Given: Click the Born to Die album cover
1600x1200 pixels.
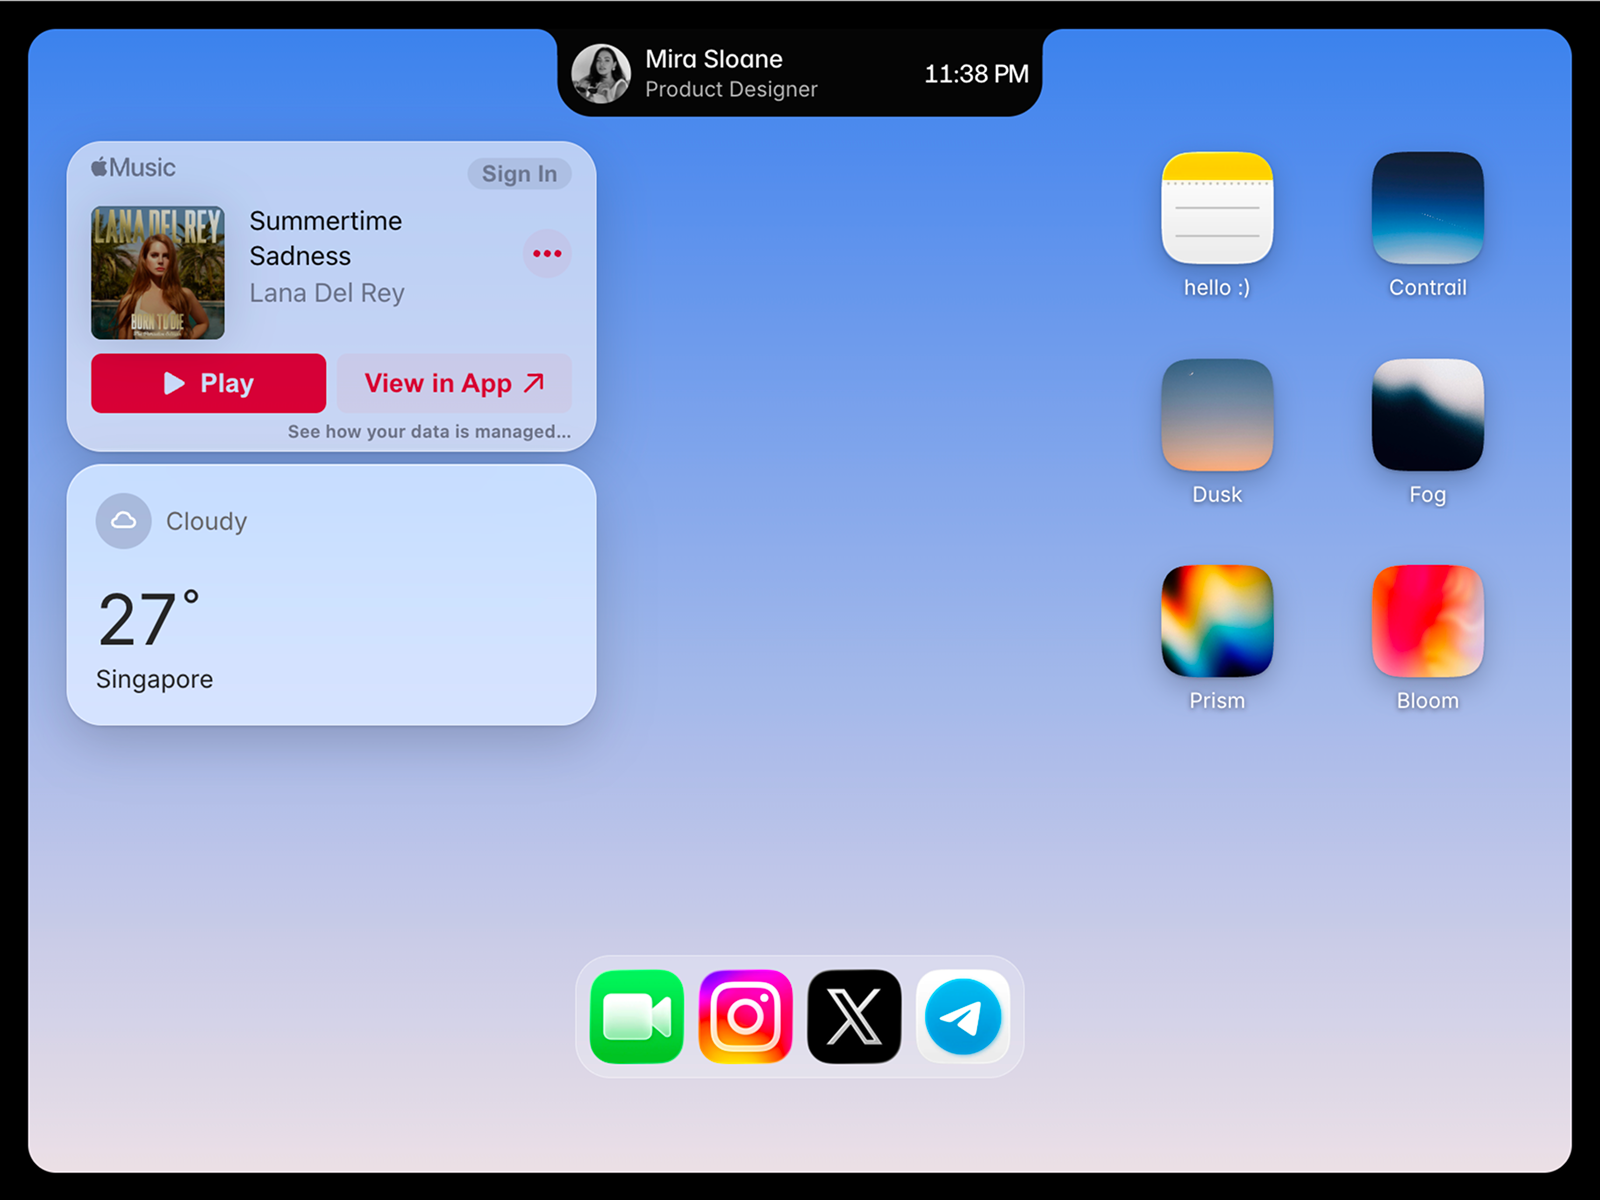Looking at the screenshot, I should (x=158, y=273).
